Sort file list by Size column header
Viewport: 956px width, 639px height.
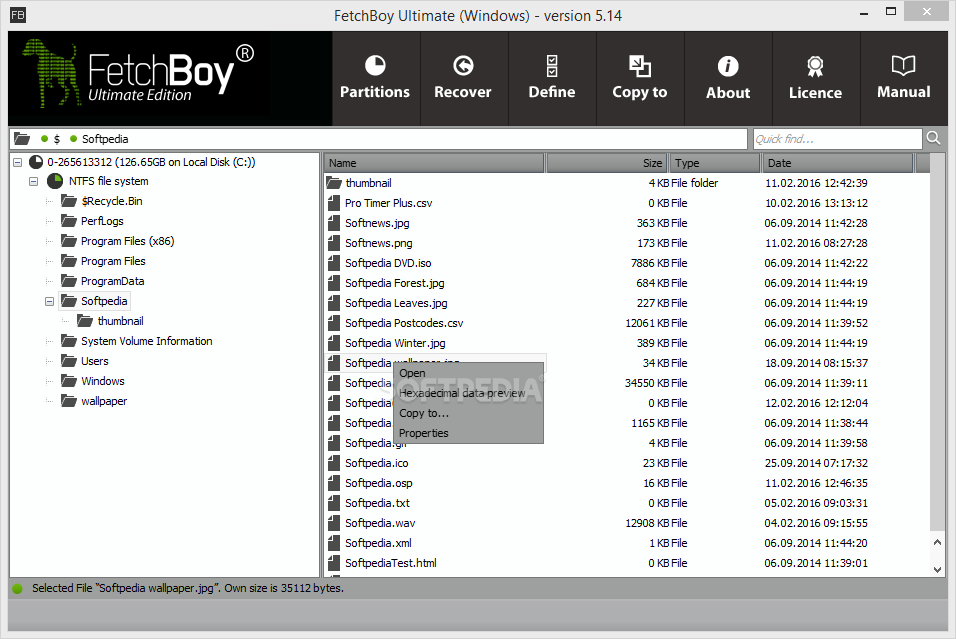tap(607, 163)
